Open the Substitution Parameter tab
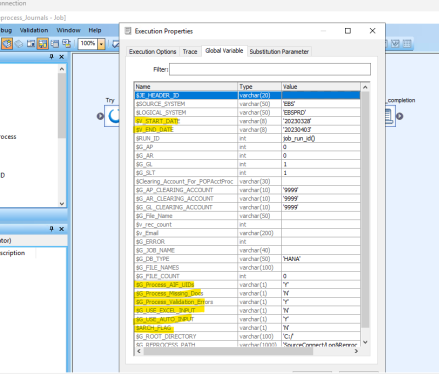Viewport: 439px width, 374px height. point(279,52)
